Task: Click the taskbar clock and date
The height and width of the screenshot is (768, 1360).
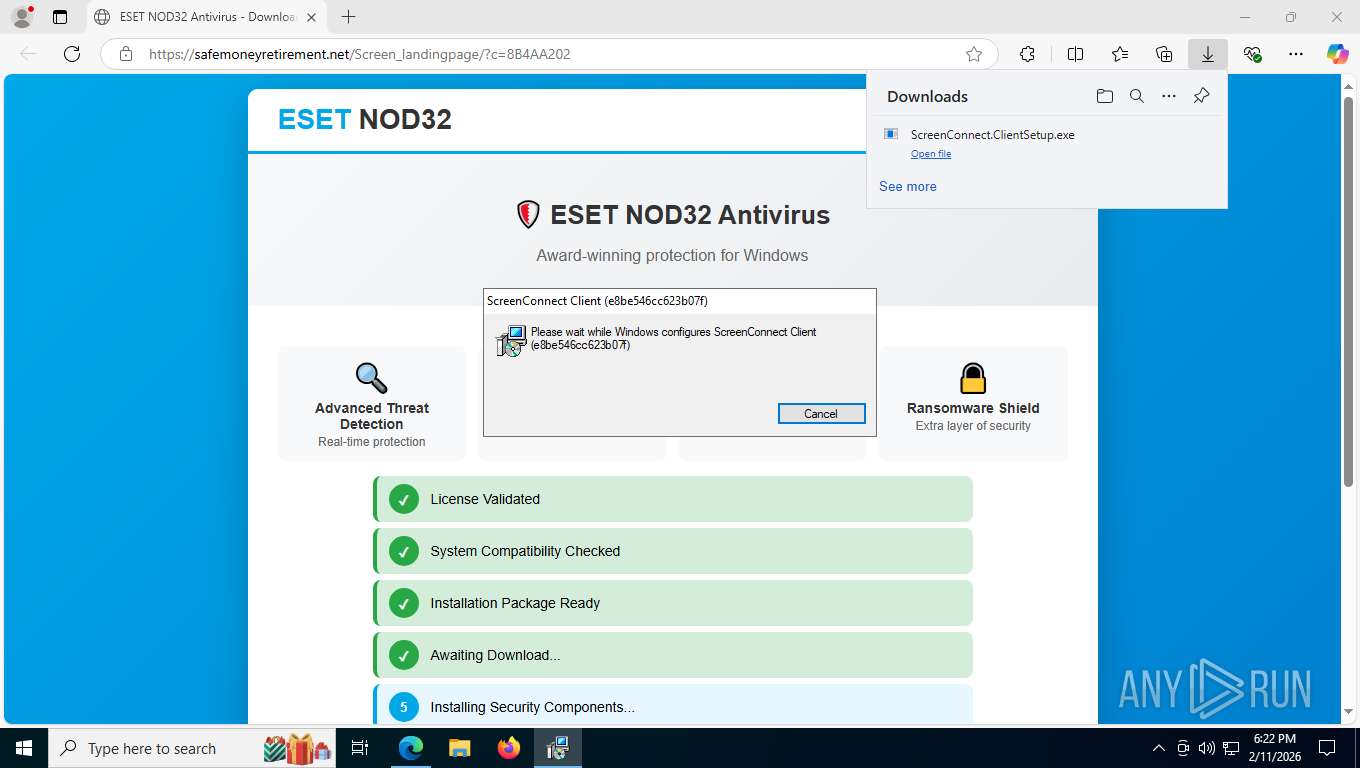Action: click(1274, 748)
